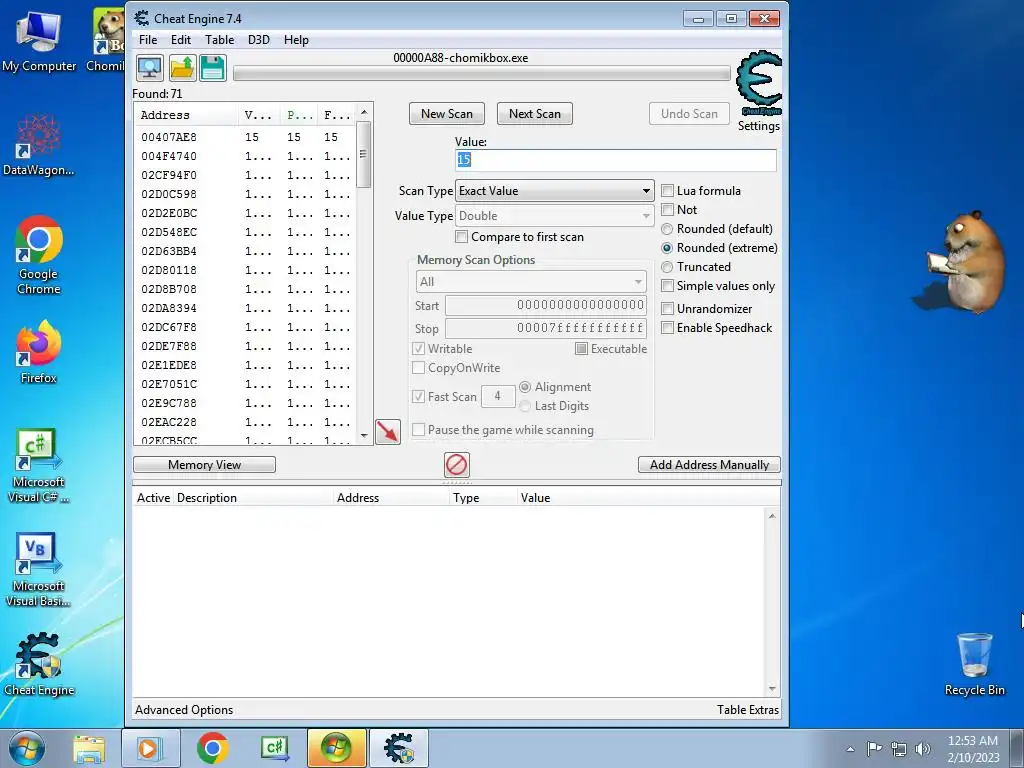The width and height of the screenshot is (1024, 768).
Task: Open Settings via the Cheat Engine logo
Action: point(759,84)
